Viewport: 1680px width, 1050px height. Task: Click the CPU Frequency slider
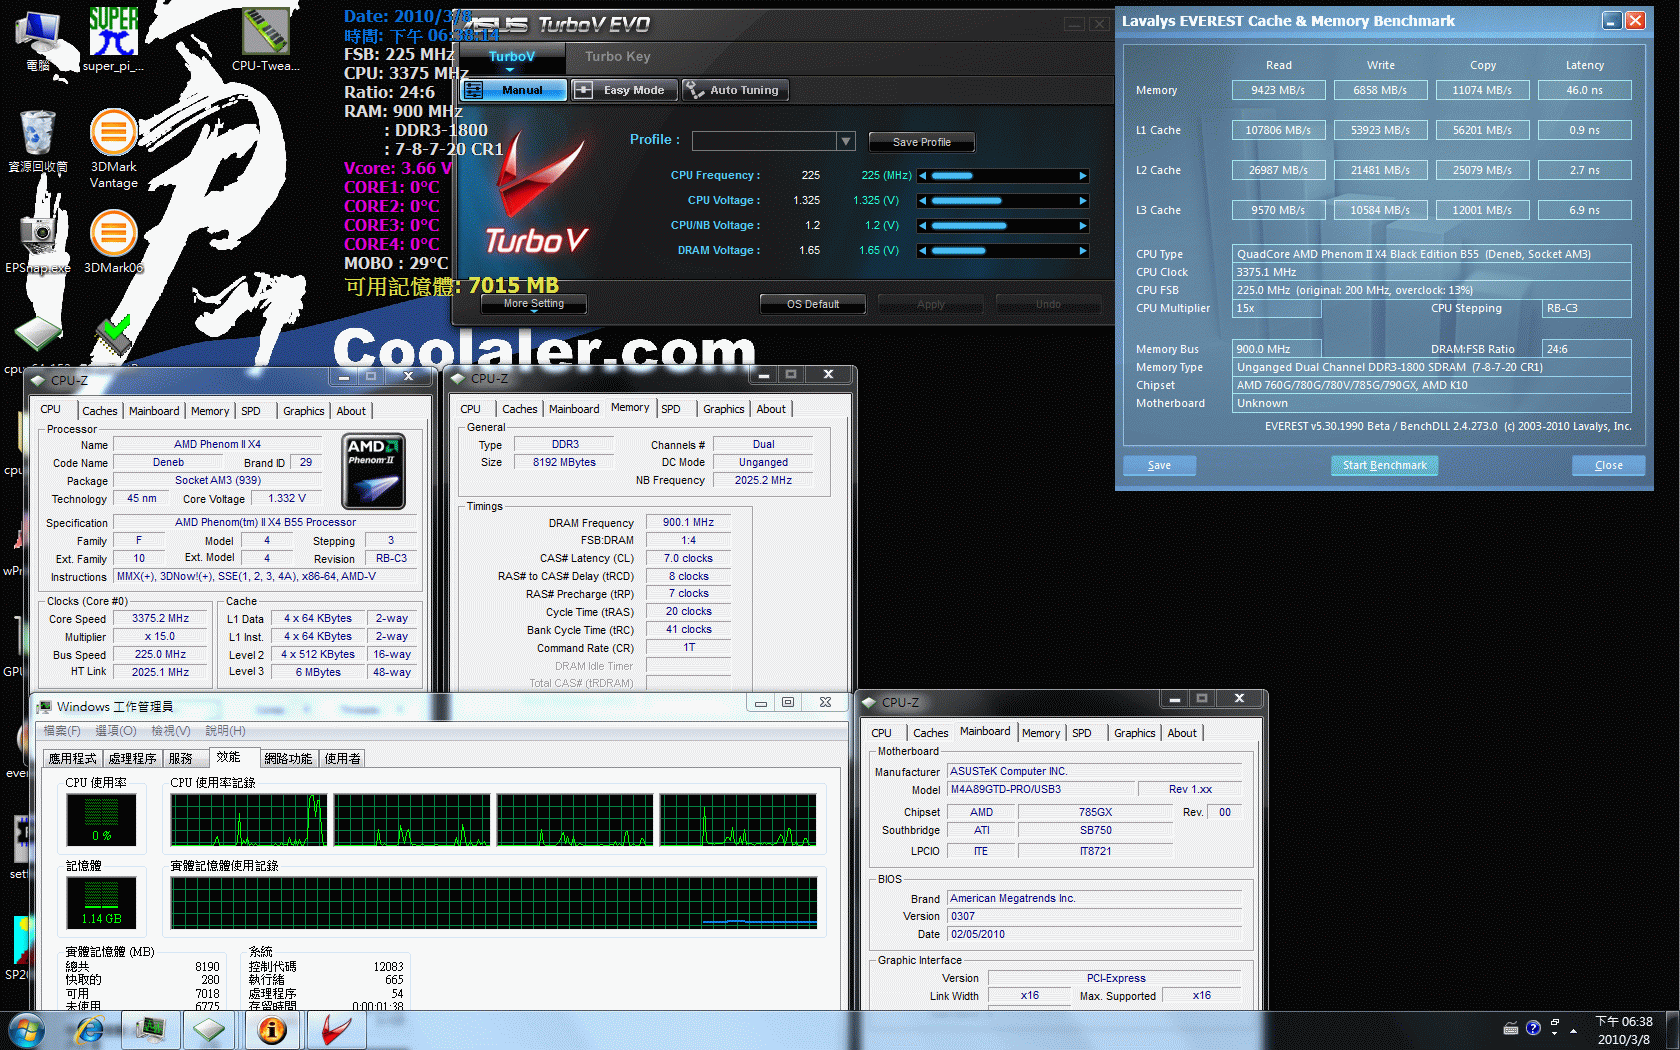click(1002, 176)
